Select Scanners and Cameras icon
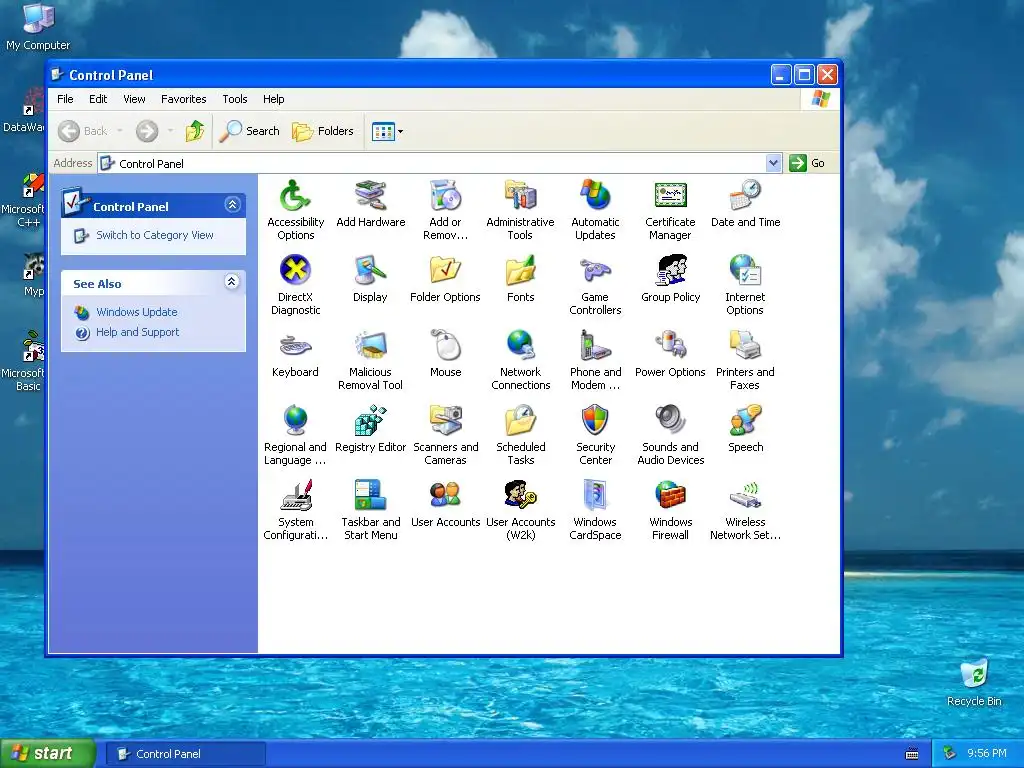Image resolution: width=1024 pixels, height=768 pixels. [445, 421]
